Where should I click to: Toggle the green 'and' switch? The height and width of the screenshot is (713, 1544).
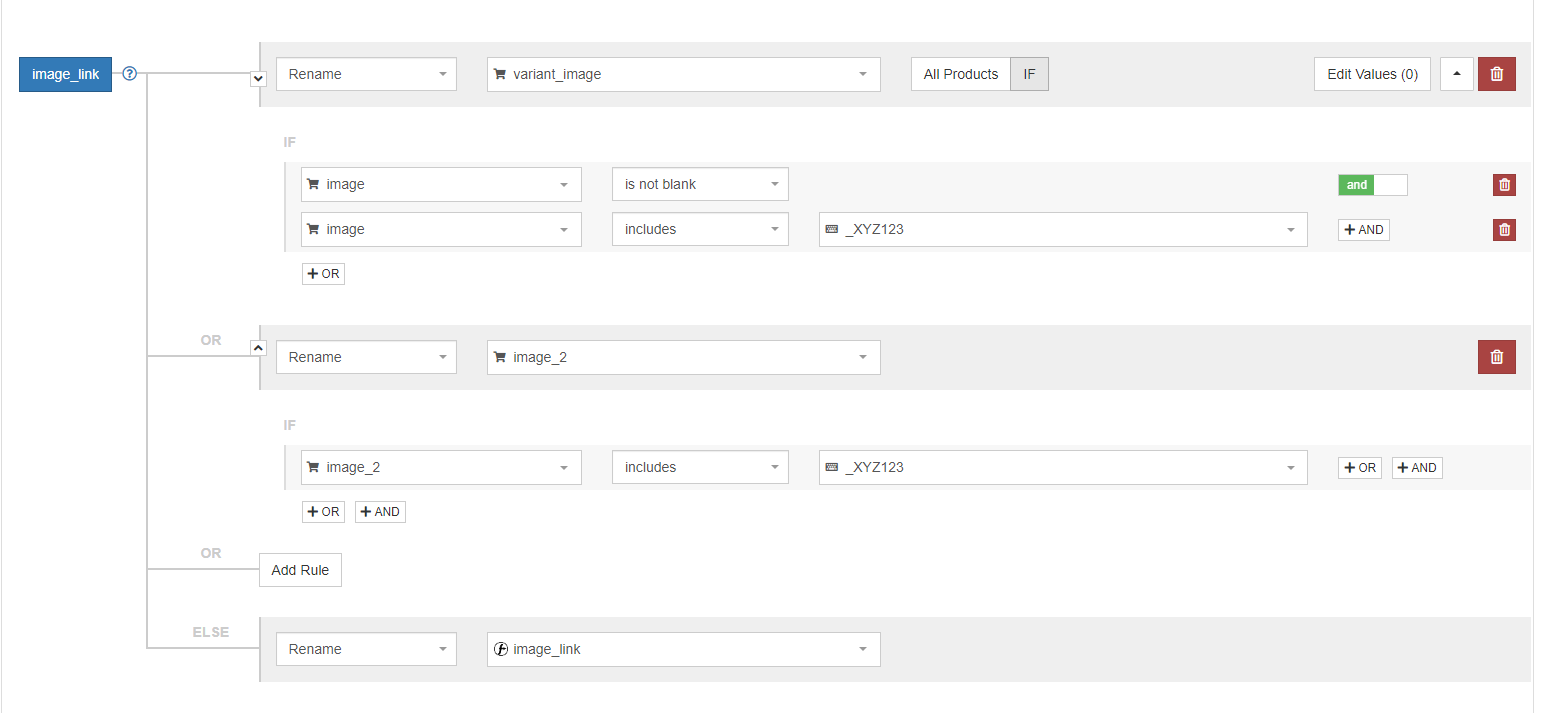tap(1372, 185)
